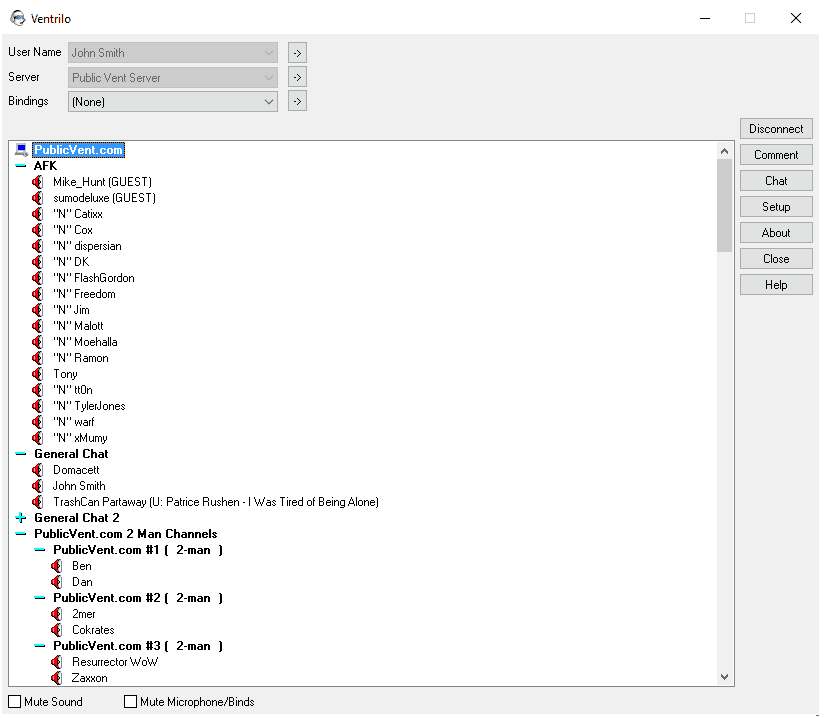Image resolution: width=825 pixels, height=718 pixels.
Task: Click speaker icon beside Zaxxon
Action: tap(56, 678)
